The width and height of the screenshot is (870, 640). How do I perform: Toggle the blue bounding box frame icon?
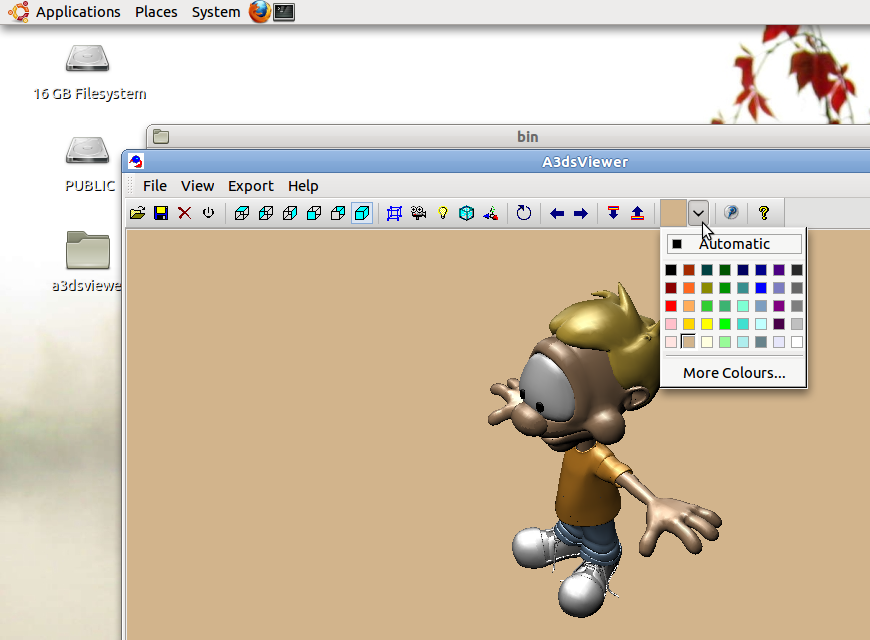click(394, 213)
